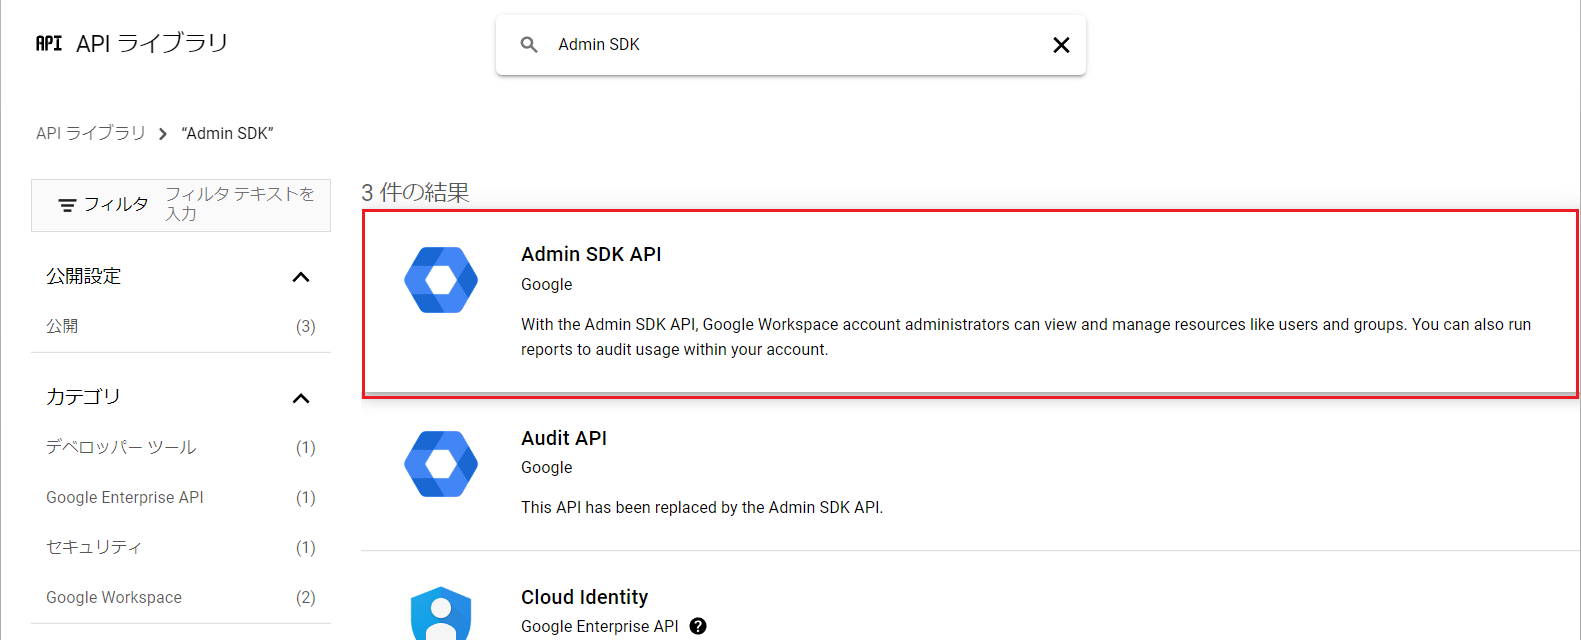Open the Admin SDK API result
The image size is (1581, 640).
pyautogui.click(x=969, y=304)
